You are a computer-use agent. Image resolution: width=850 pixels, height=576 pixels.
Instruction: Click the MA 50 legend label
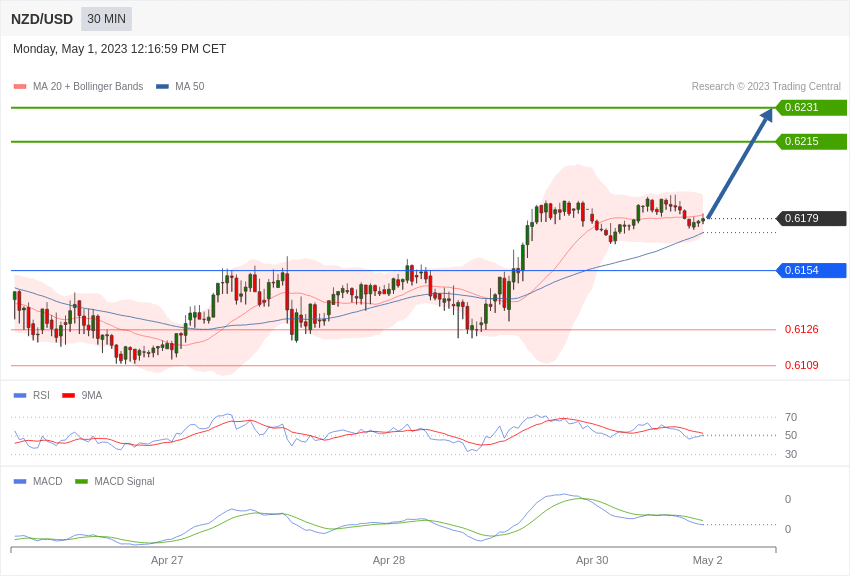190,86
